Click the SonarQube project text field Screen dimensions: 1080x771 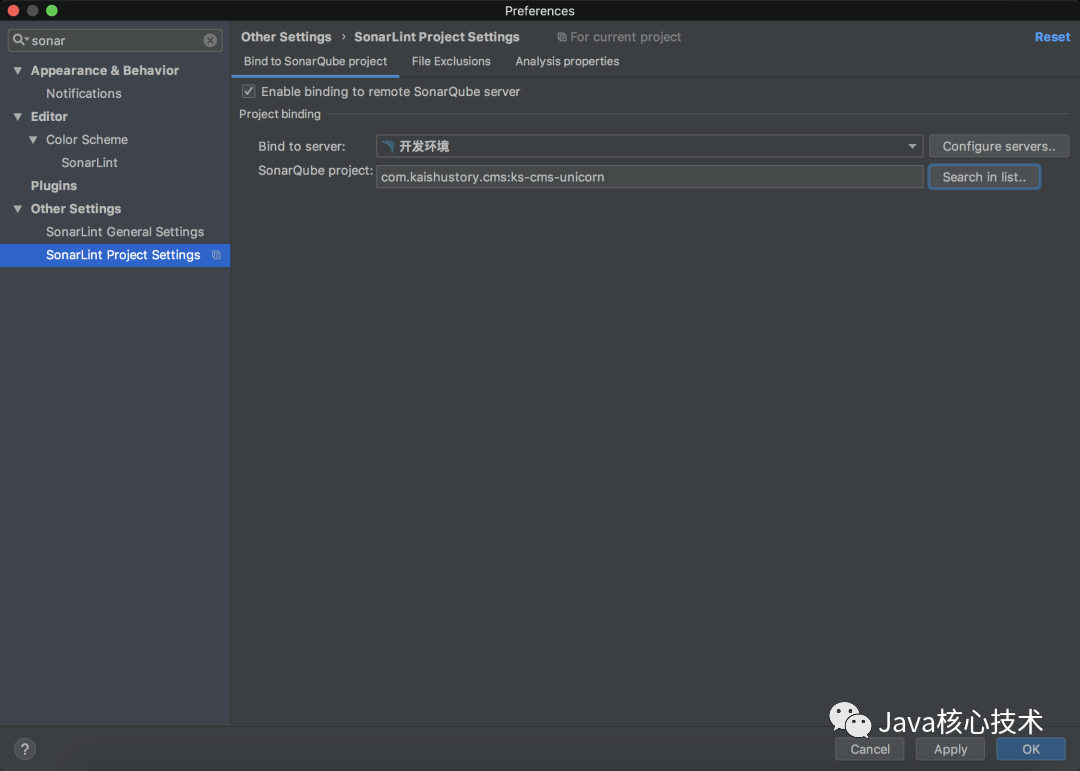(x=650, y=177)
